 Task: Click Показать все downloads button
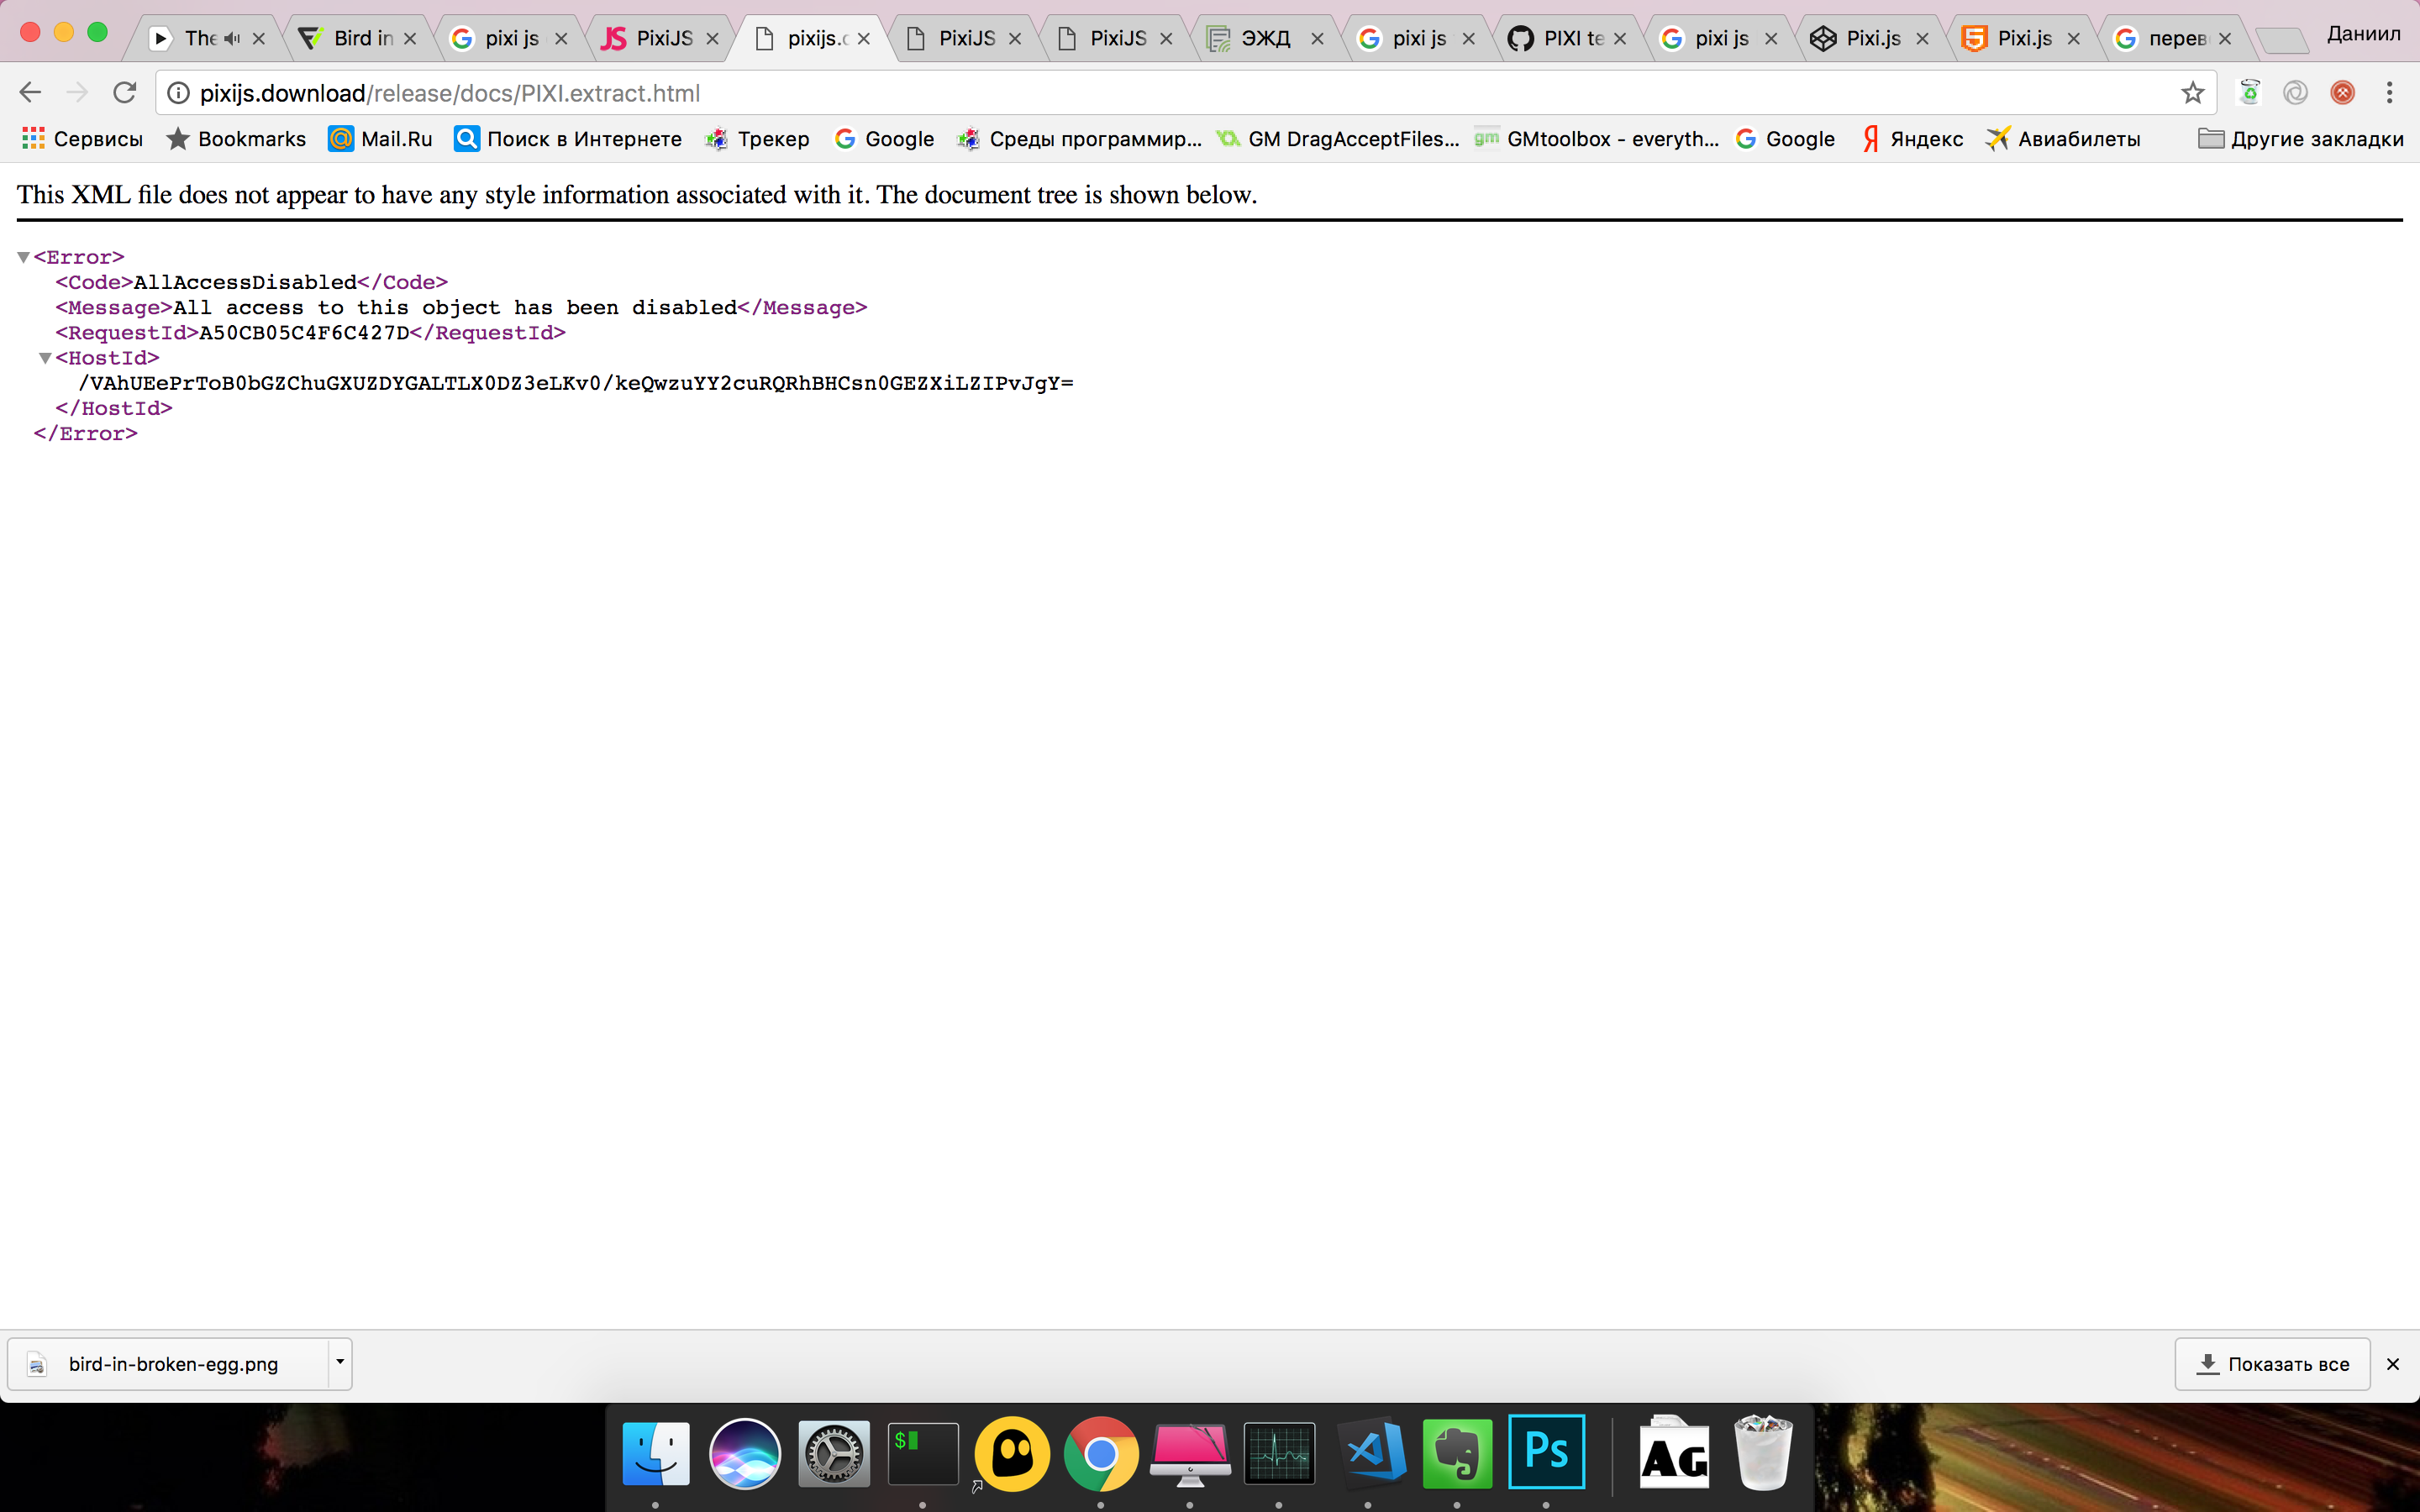pyautogui.click(x=2272, y=1364)
